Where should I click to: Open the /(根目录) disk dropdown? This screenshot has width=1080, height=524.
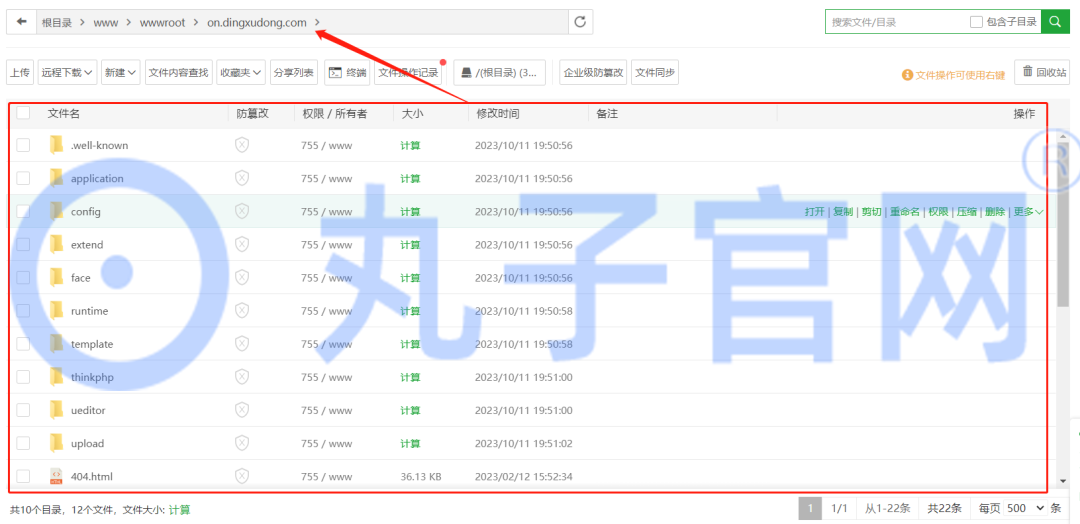499,72
